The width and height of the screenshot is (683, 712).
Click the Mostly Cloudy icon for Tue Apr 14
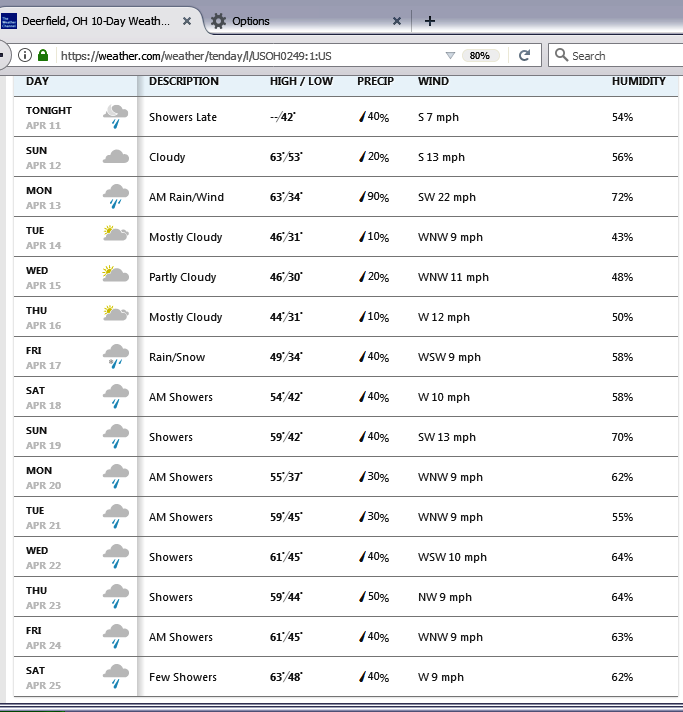(115, 233)
